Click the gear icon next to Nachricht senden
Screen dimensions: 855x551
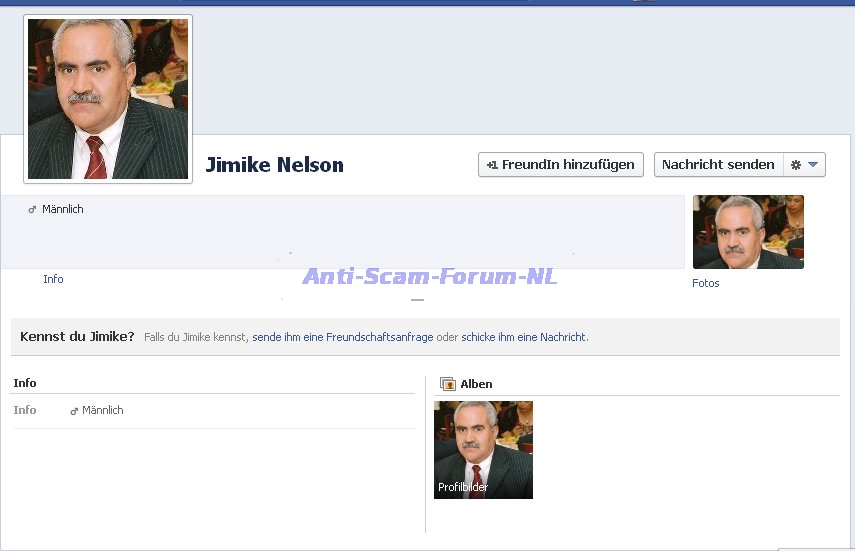(796, 165)
